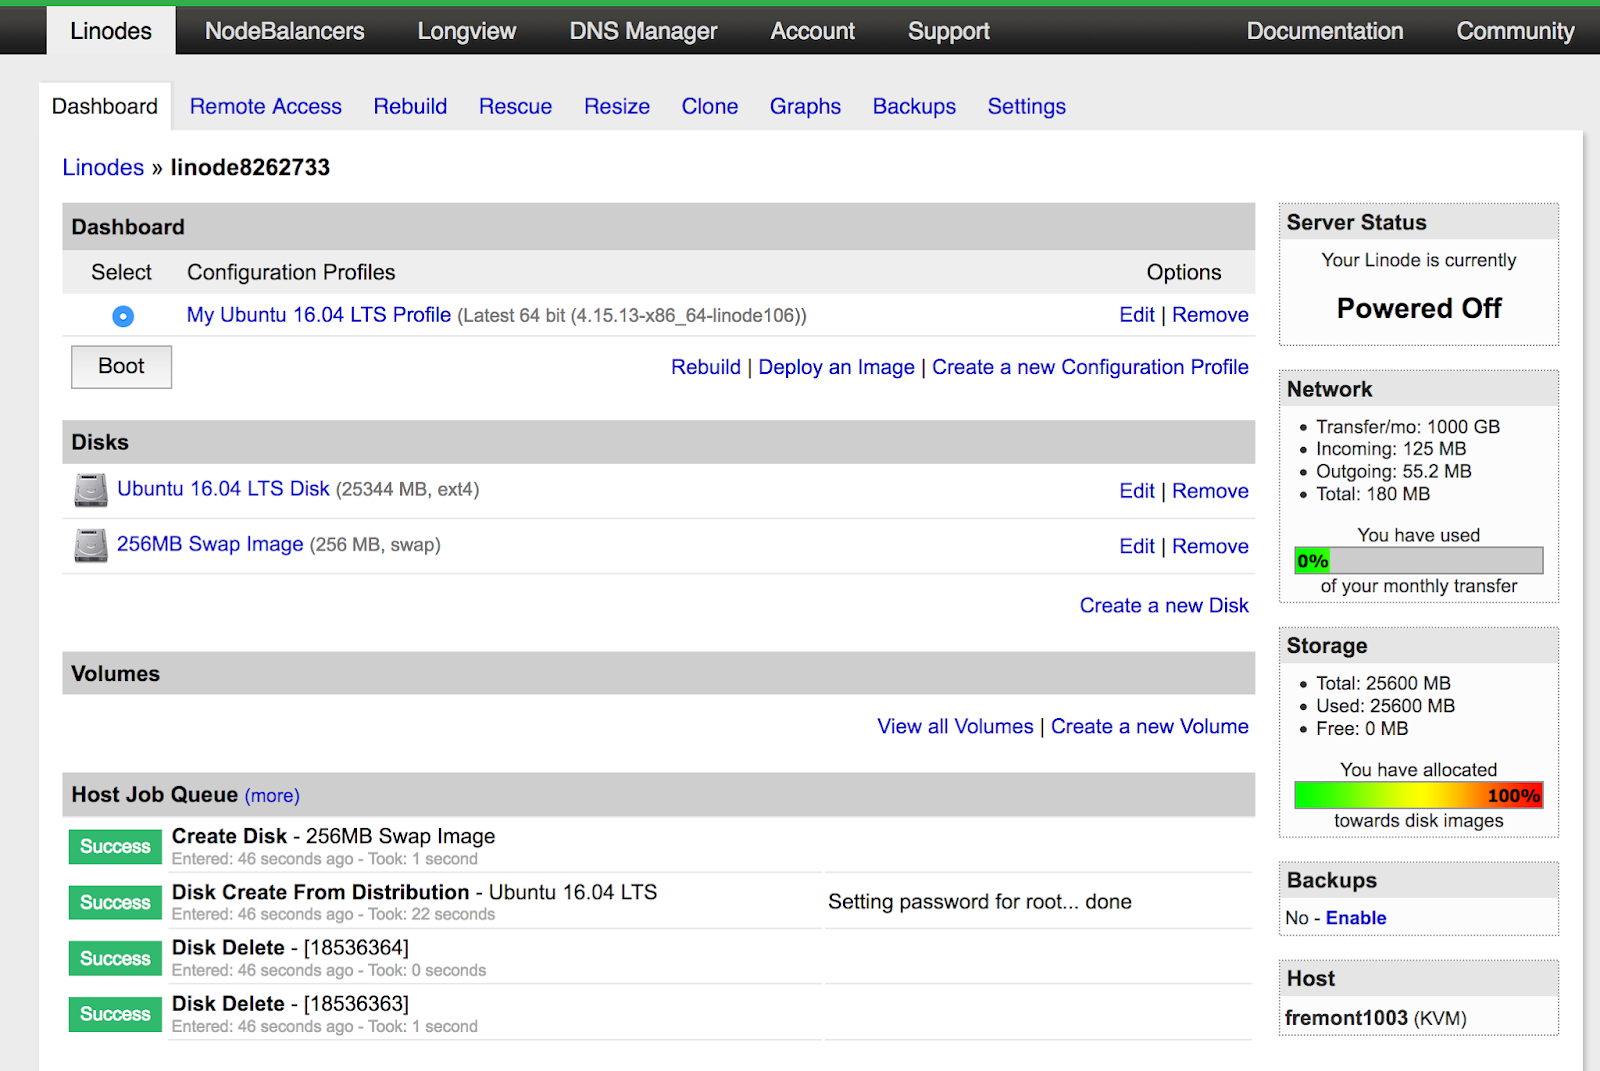Switch to the Remote Access tab

click(266, 106)
